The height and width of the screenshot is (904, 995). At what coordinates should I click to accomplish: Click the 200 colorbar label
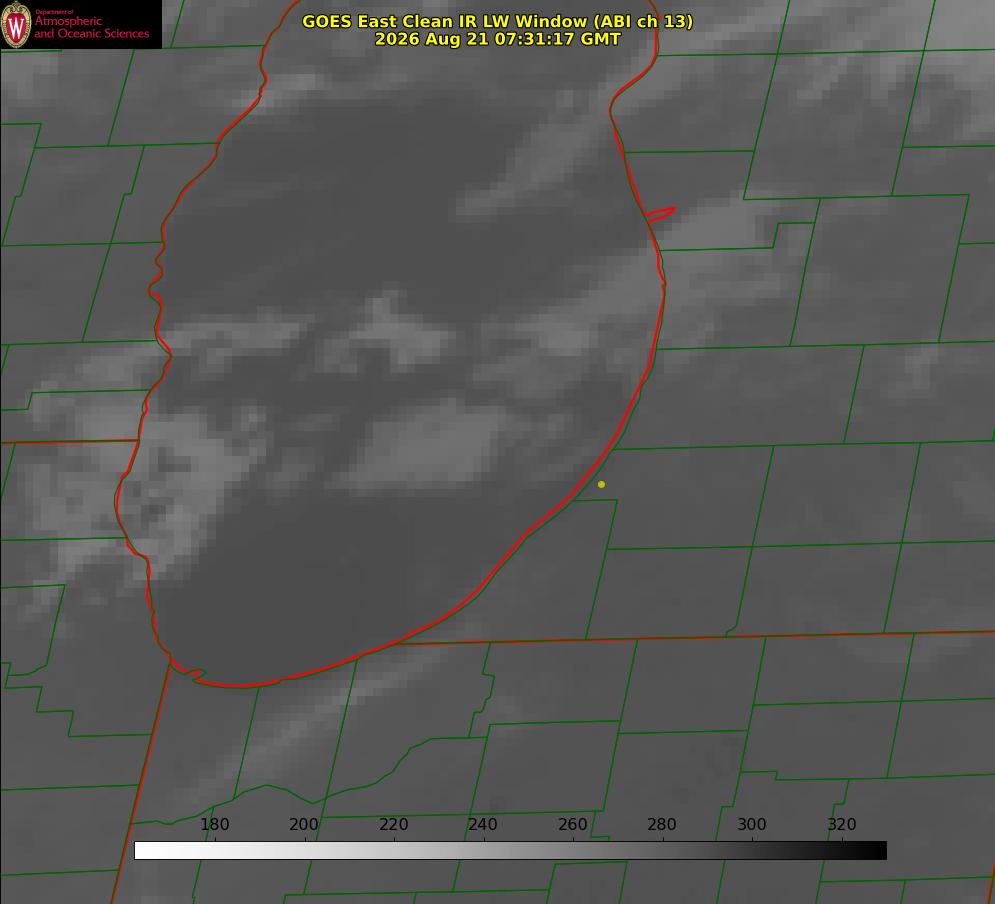coord(304,824)
